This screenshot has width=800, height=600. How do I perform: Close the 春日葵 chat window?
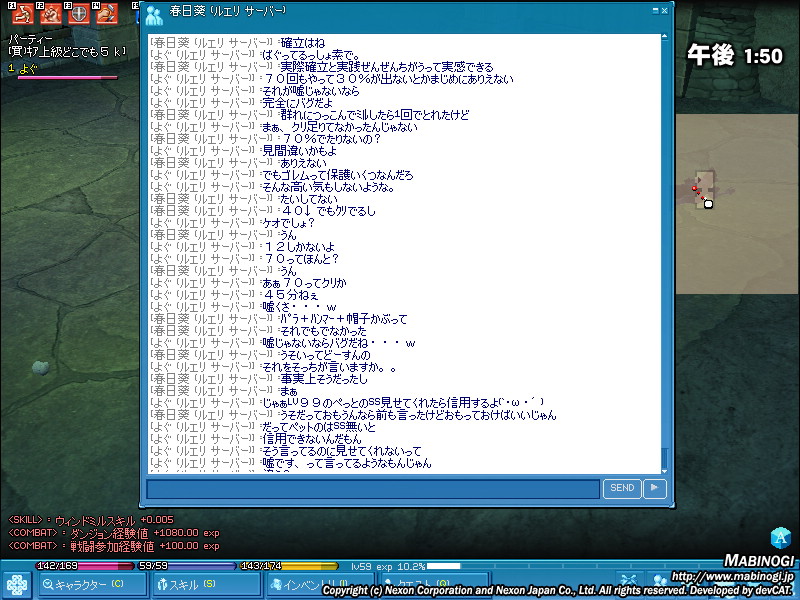[x=664, y=10]
